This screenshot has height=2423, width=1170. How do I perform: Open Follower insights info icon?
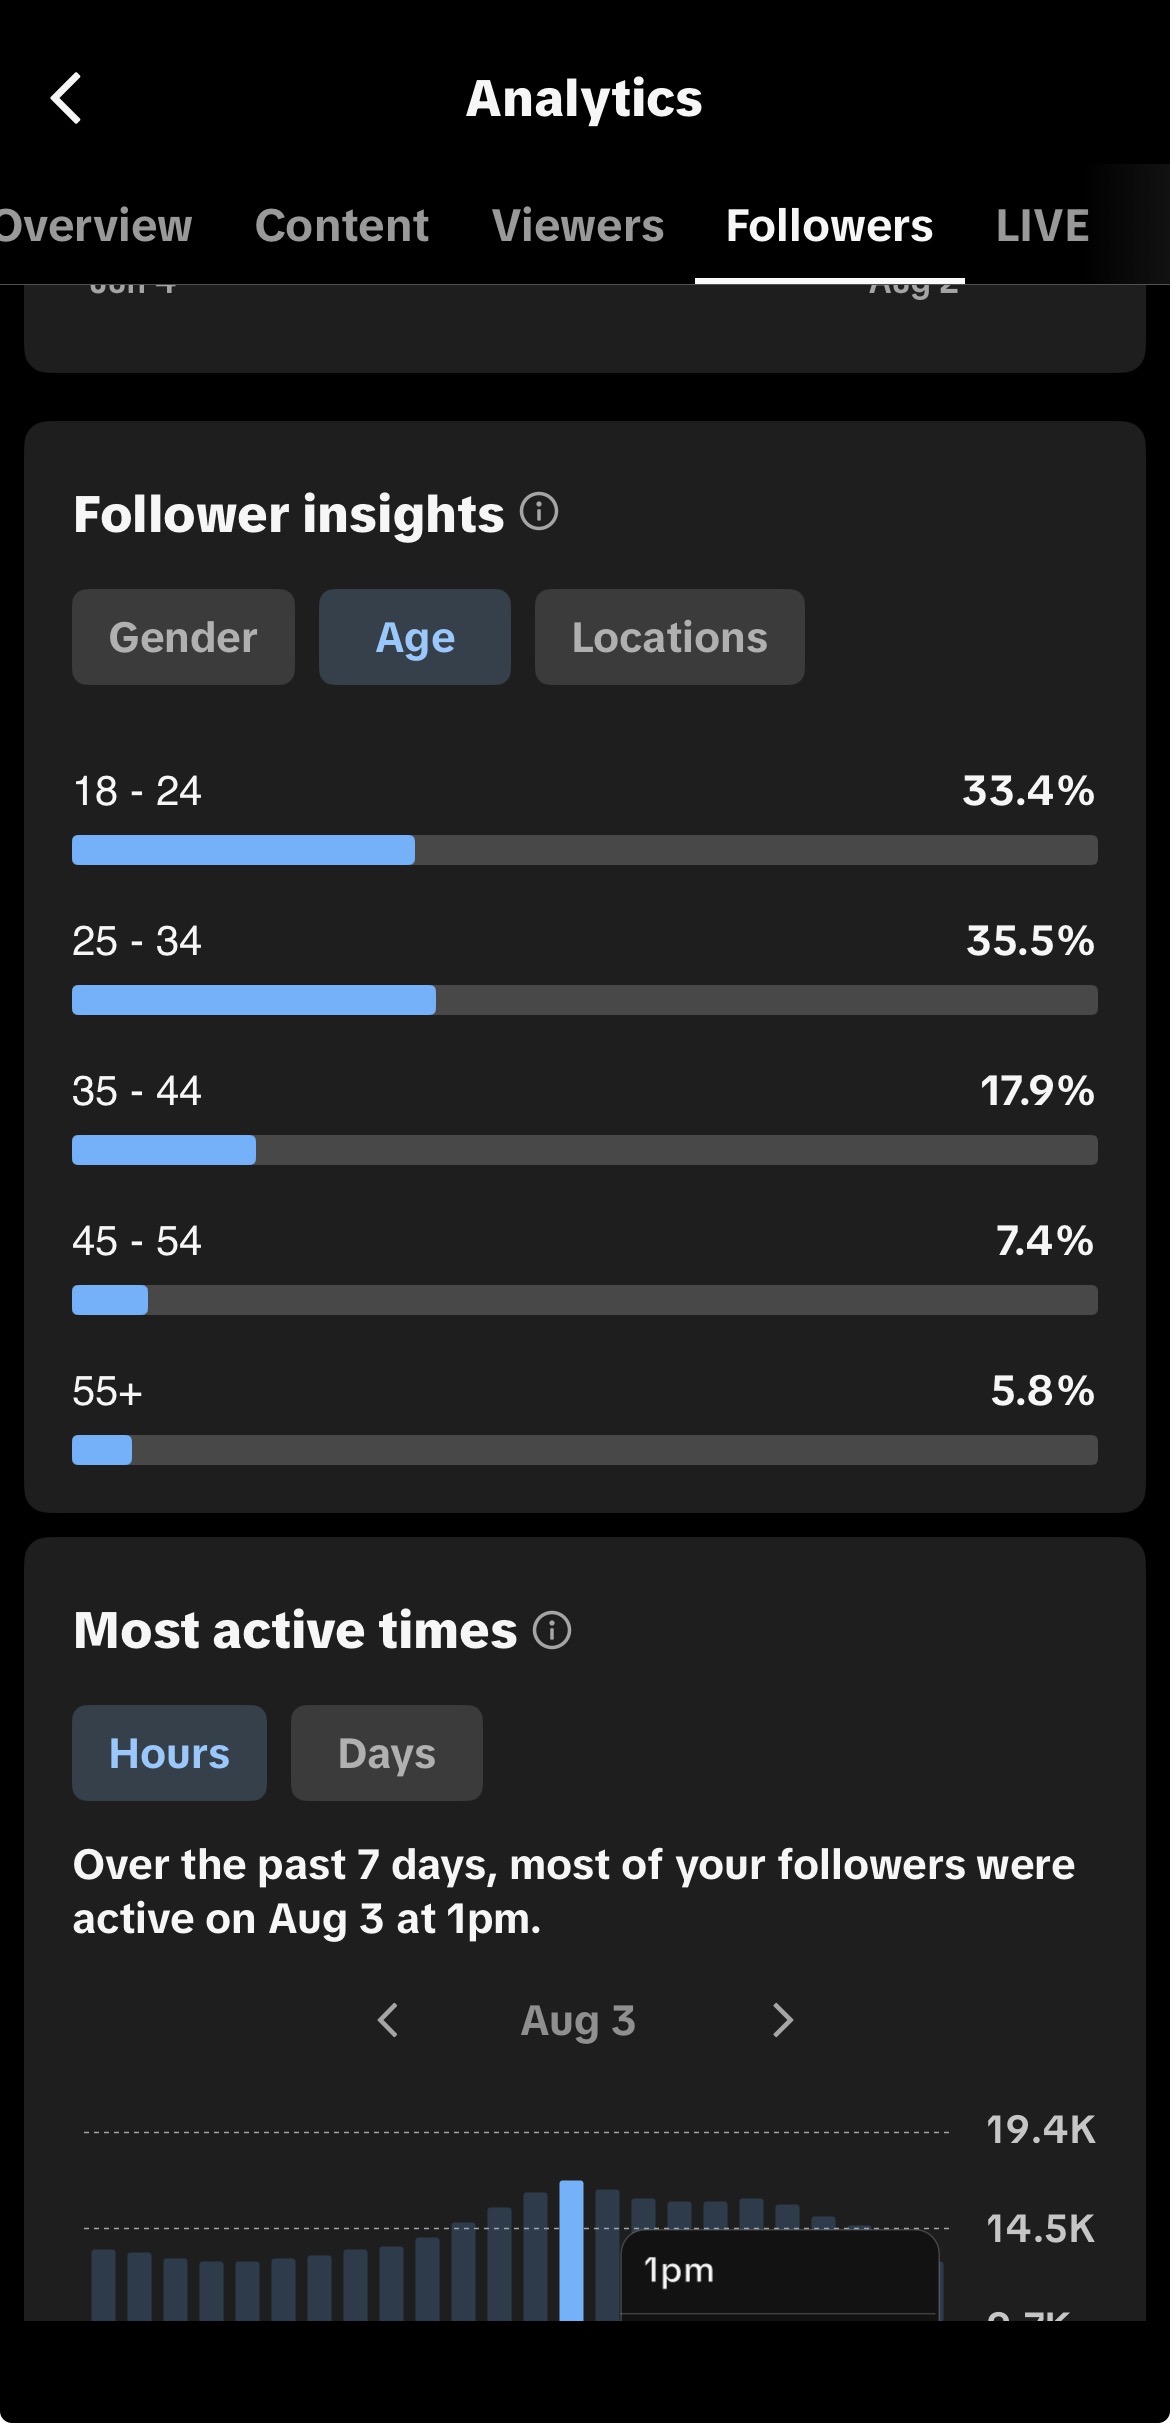539,512
